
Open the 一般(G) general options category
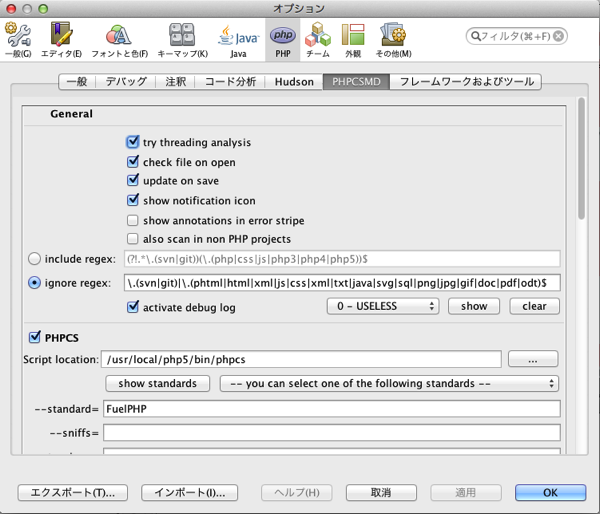pos(18,40)
